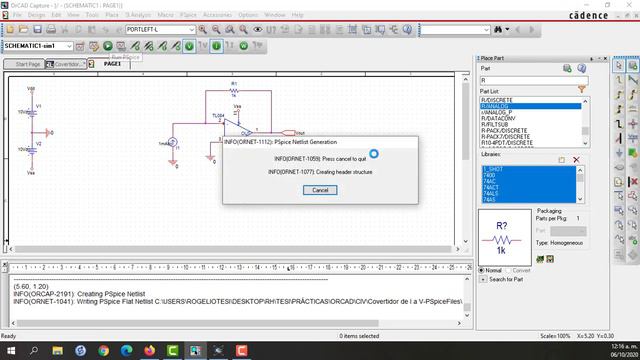The height and width of the screenshot is (360, 640).
Task: Switch to the Start Page tab
Action: pos(24,64)
